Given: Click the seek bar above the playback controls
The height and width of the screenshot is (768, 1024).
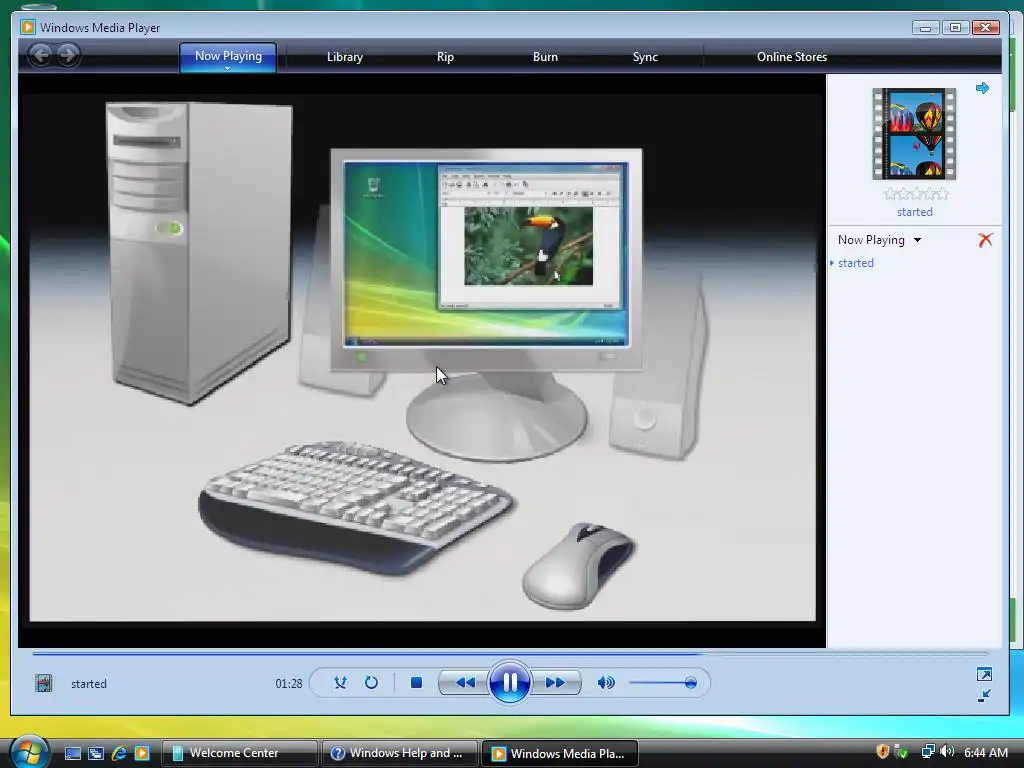Looking at the screenshot, I should tap(510, 653).
